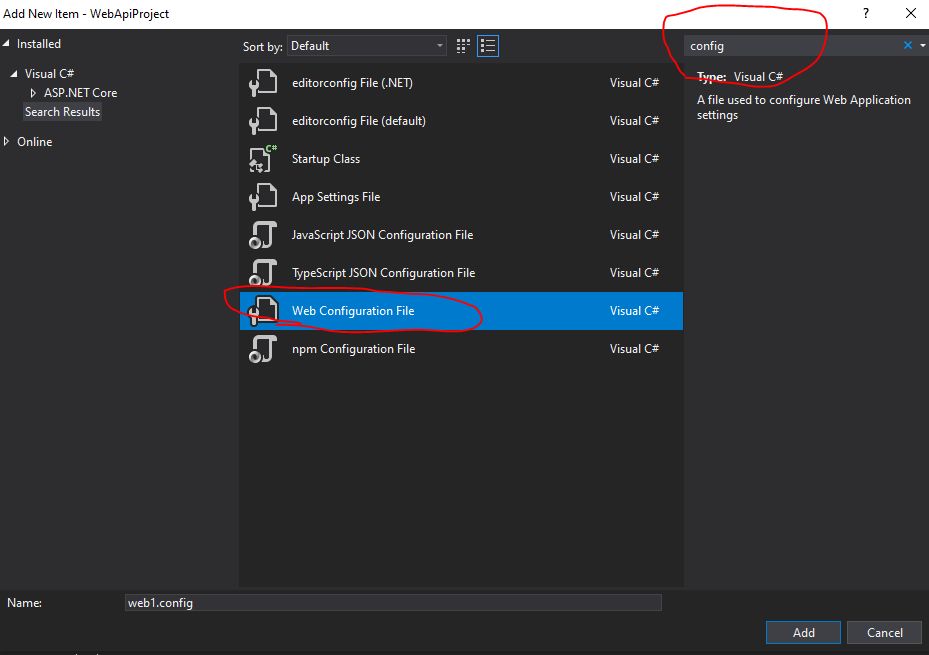This screenshot has width=929, height=655.
Task: Select npm Configuration File text
Action: [353, 349]
